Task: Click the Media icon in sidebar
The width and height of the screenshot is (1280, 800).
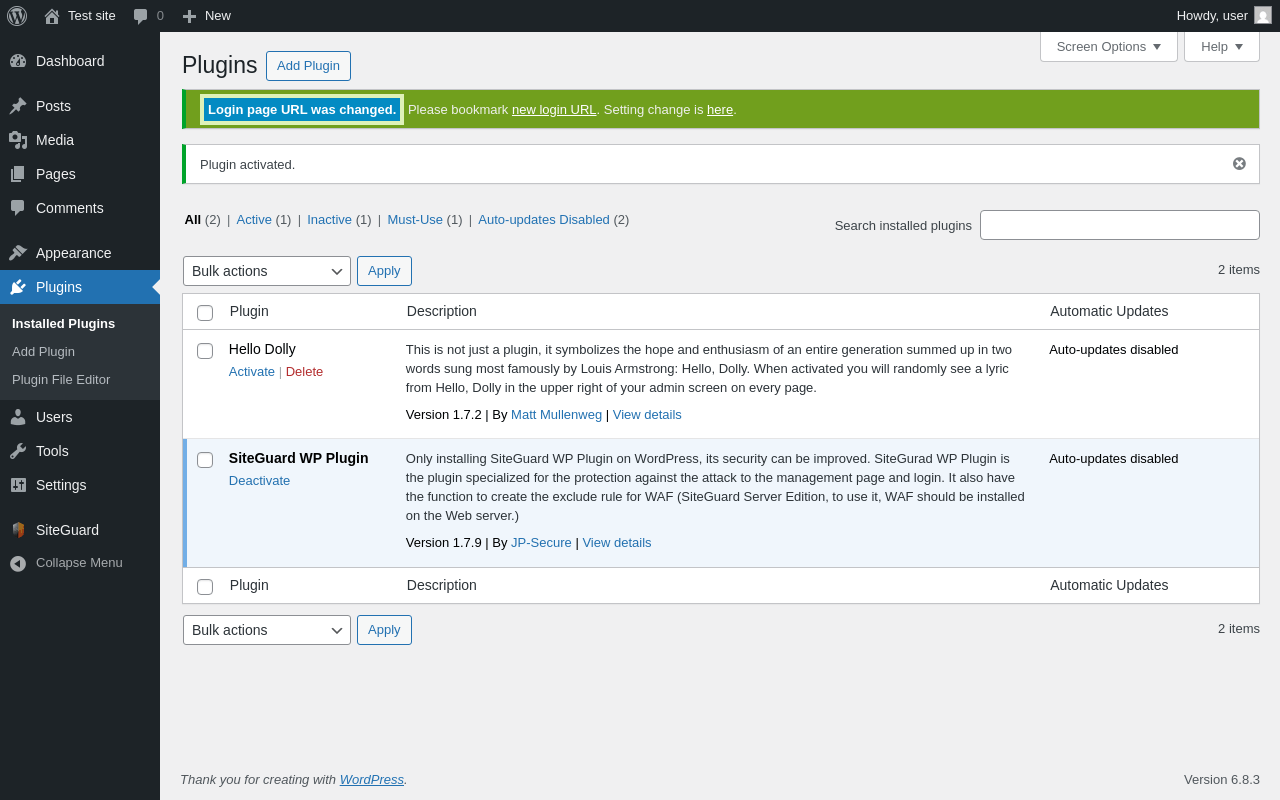Action: point(18,140)
